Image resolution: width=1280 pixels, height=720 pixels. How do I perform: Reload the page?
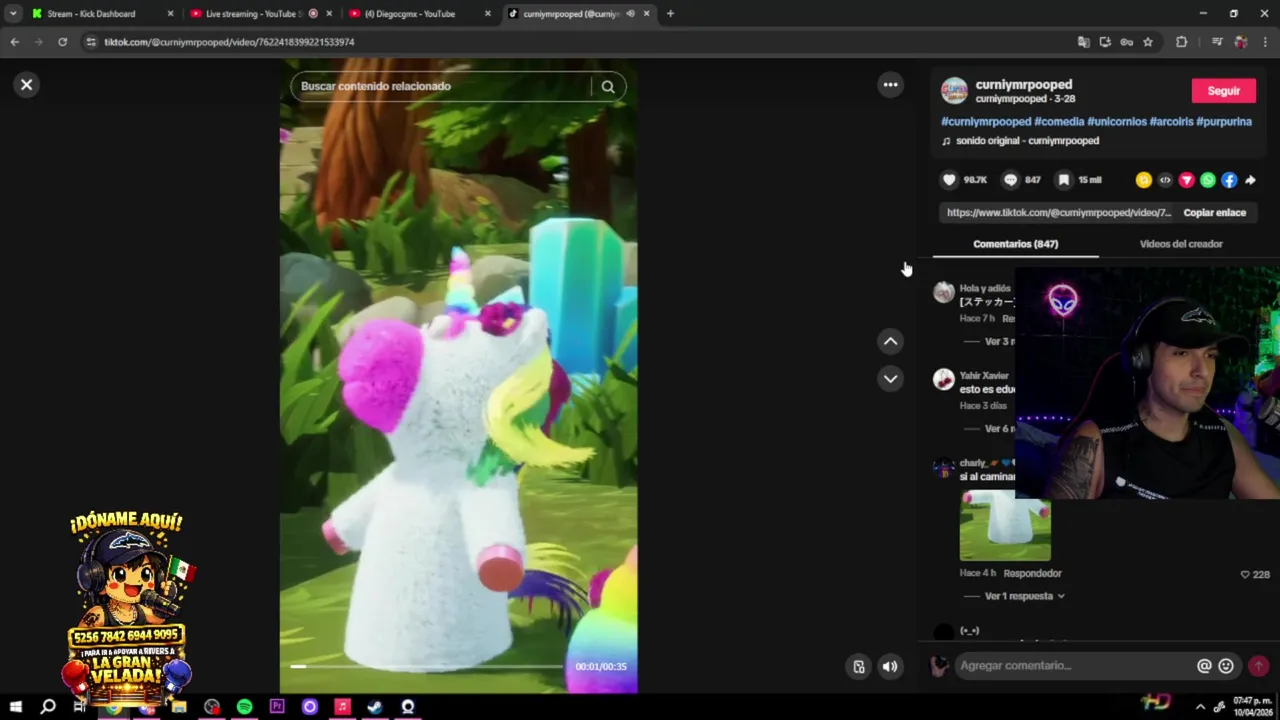coord(62,42)
